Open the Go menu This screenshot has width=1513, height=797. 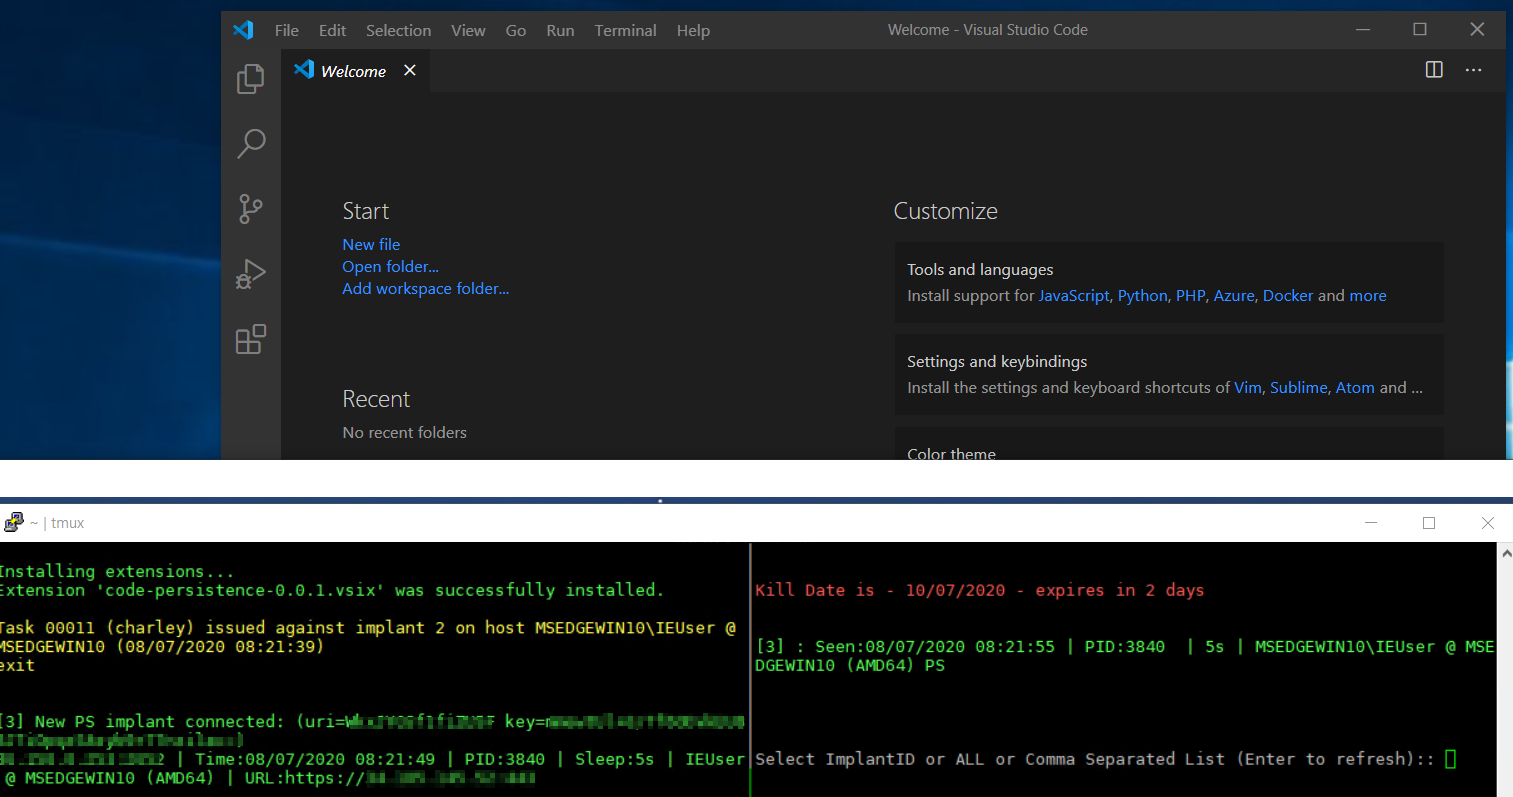tap(516, 30)
